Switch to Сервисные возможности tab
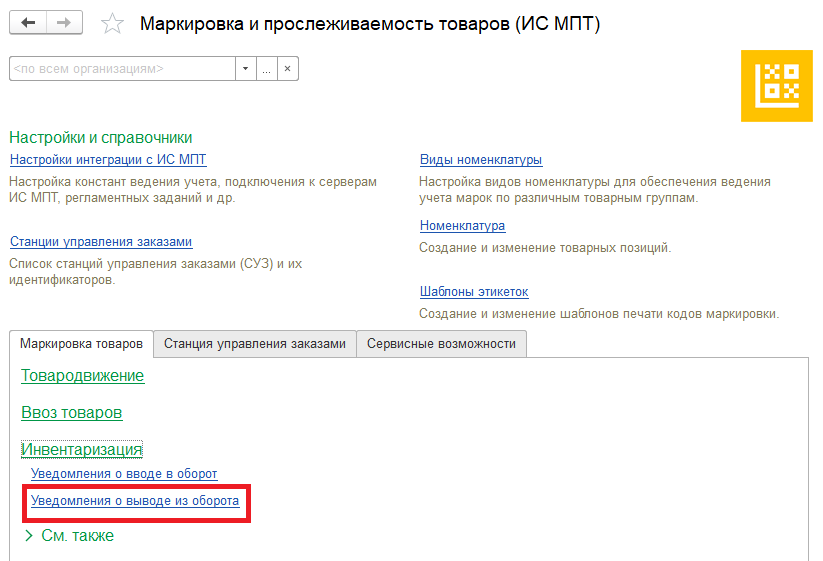The image size is (823, 561). (x=441, y=344)
